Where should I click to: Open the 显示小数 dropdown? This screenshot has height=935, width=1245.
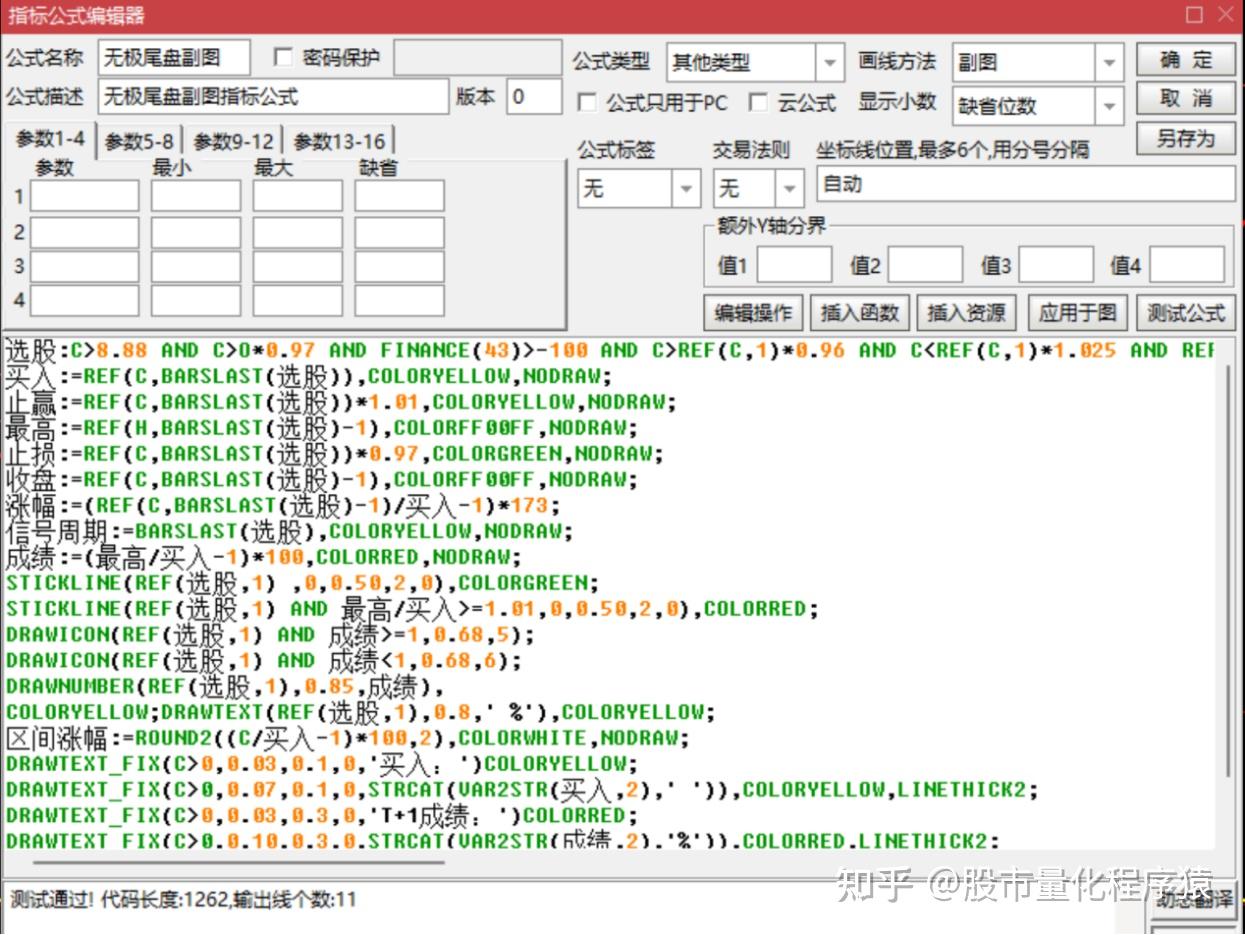click(1037, 106)
